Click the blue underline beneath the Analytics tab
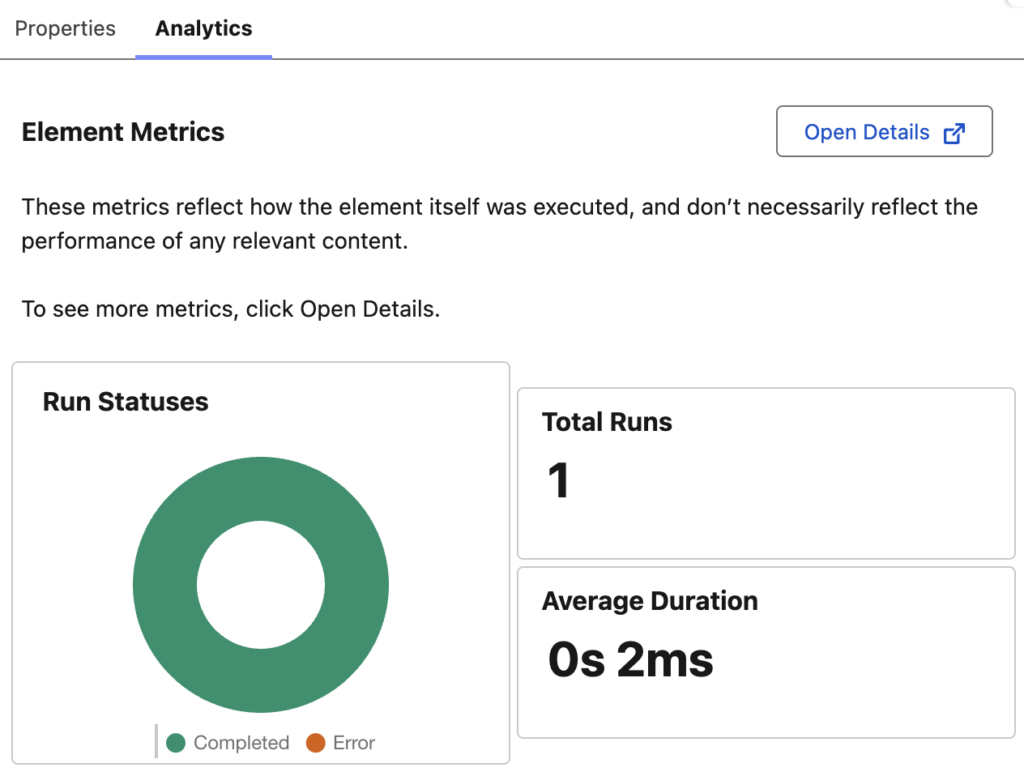This screenshot has height=776, width=1024. [x=204, y=56]
